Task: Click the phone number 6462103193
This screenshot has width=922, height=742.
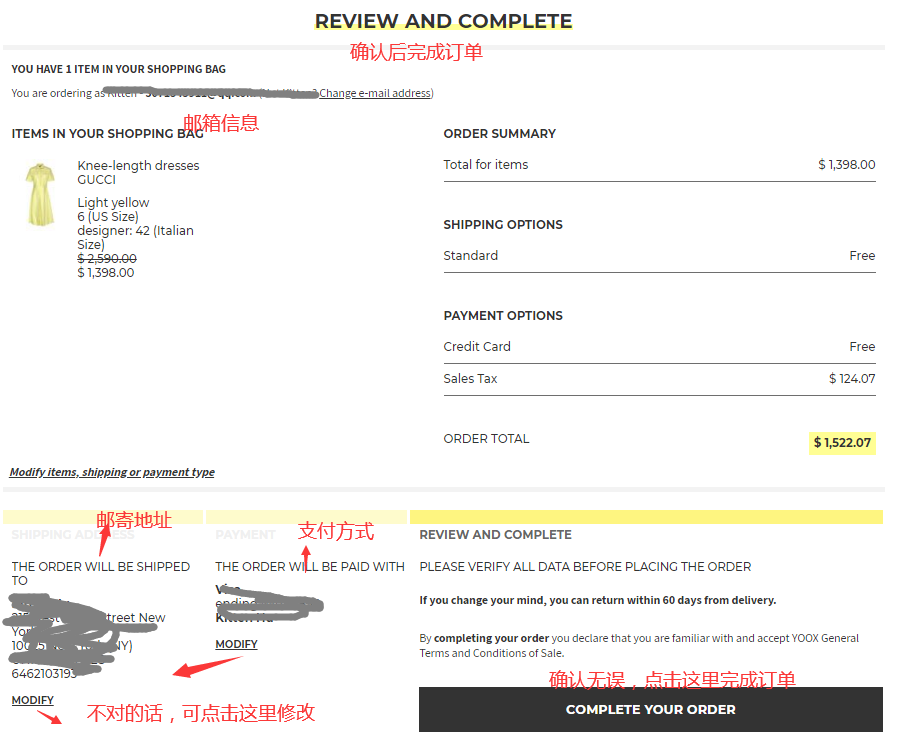Action: [44, 674]
